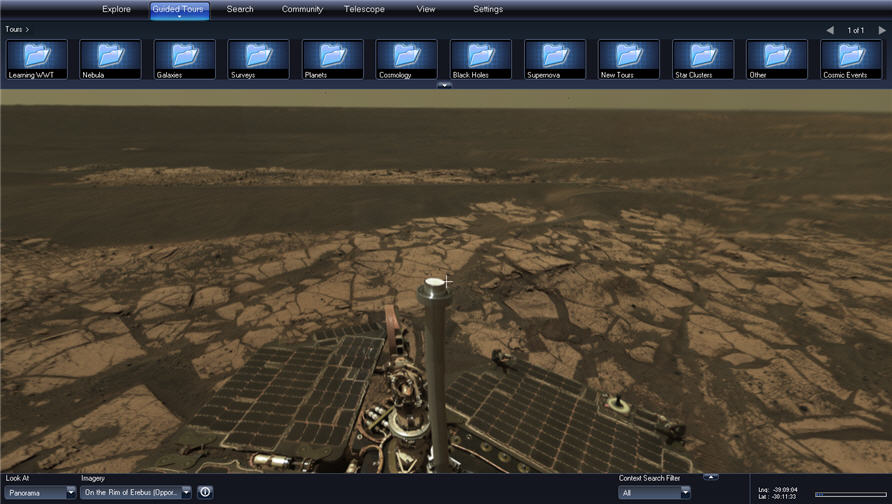Image resolution: width=892 pixels, height=504 pixels.
Task: Open the Black Holes tours folder
Action: coord(481,59)
